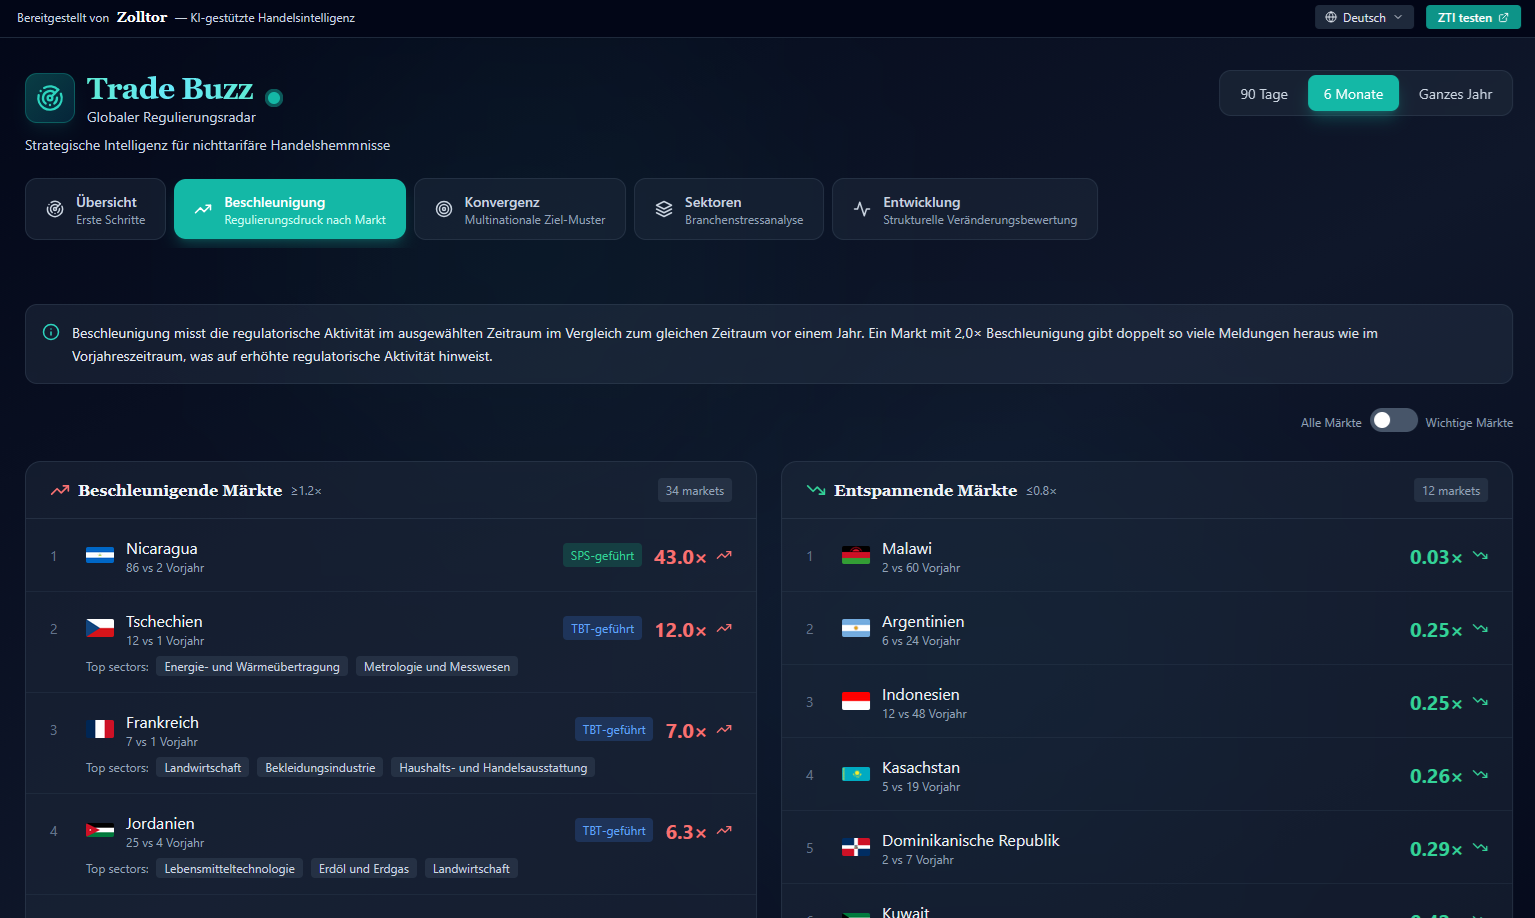Click the ZTI testen button
Viewport: 1535px width, 918px height.
1473,17
